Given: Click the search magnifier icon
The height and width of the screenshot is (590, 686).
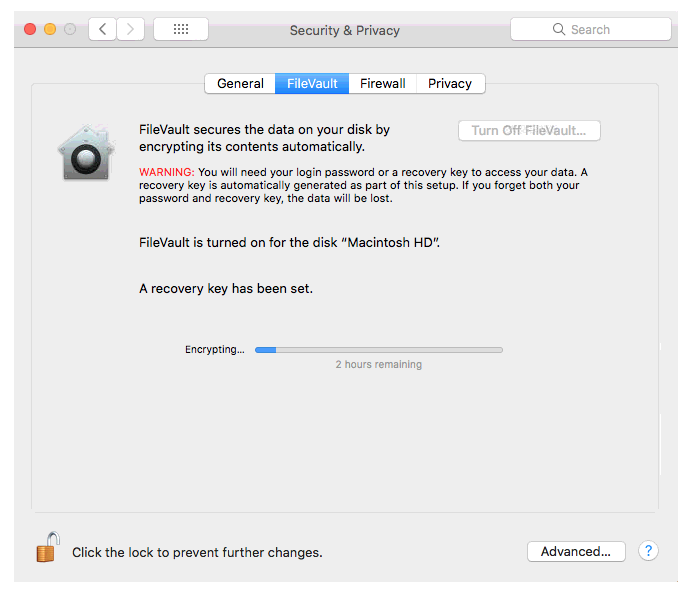Looking at the screenshot, I should [559, 29].
